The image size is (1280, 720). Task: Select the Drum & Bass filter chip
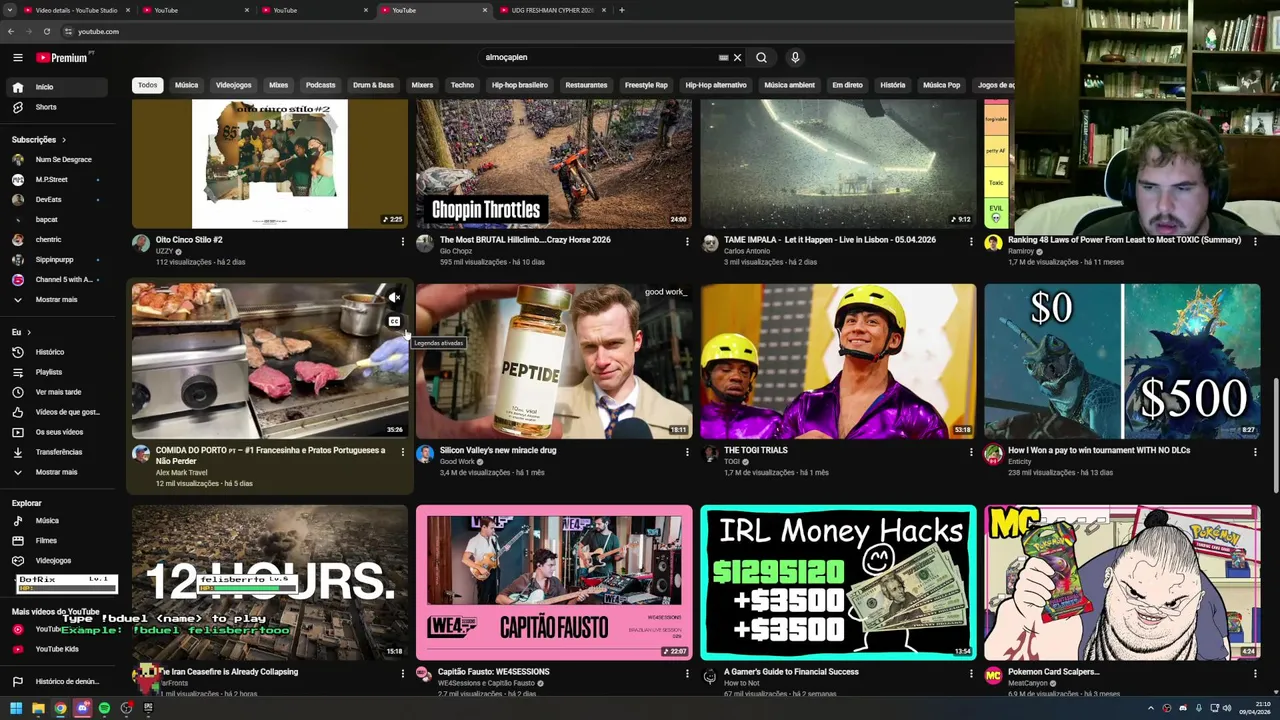tap(373, 85)
